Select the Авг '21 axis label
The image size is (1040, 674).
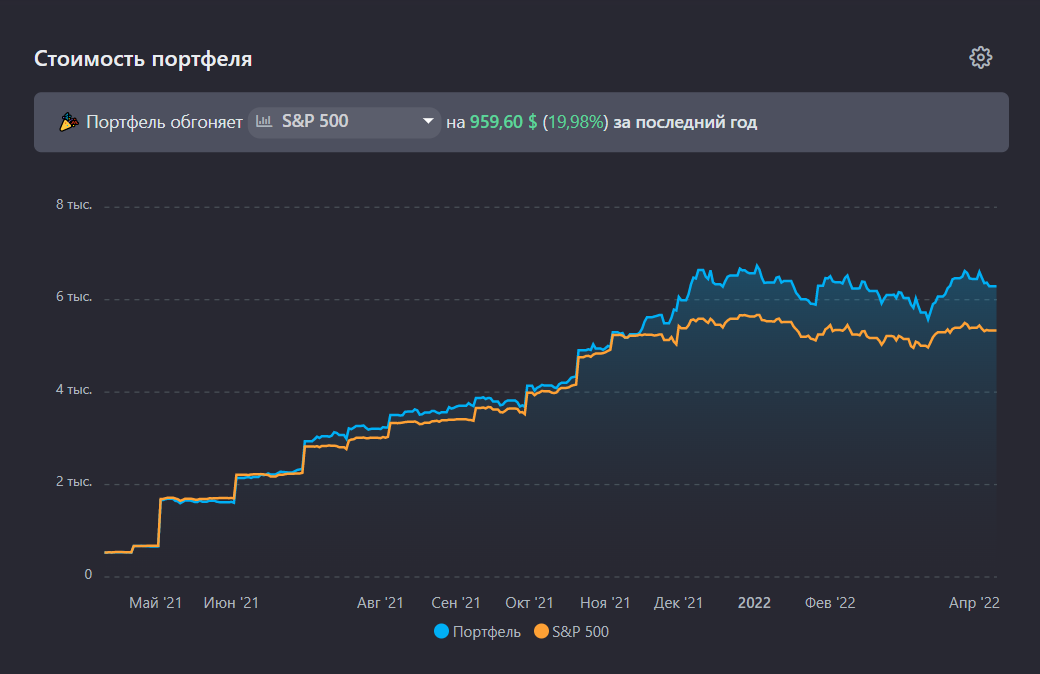pos(380,603)
